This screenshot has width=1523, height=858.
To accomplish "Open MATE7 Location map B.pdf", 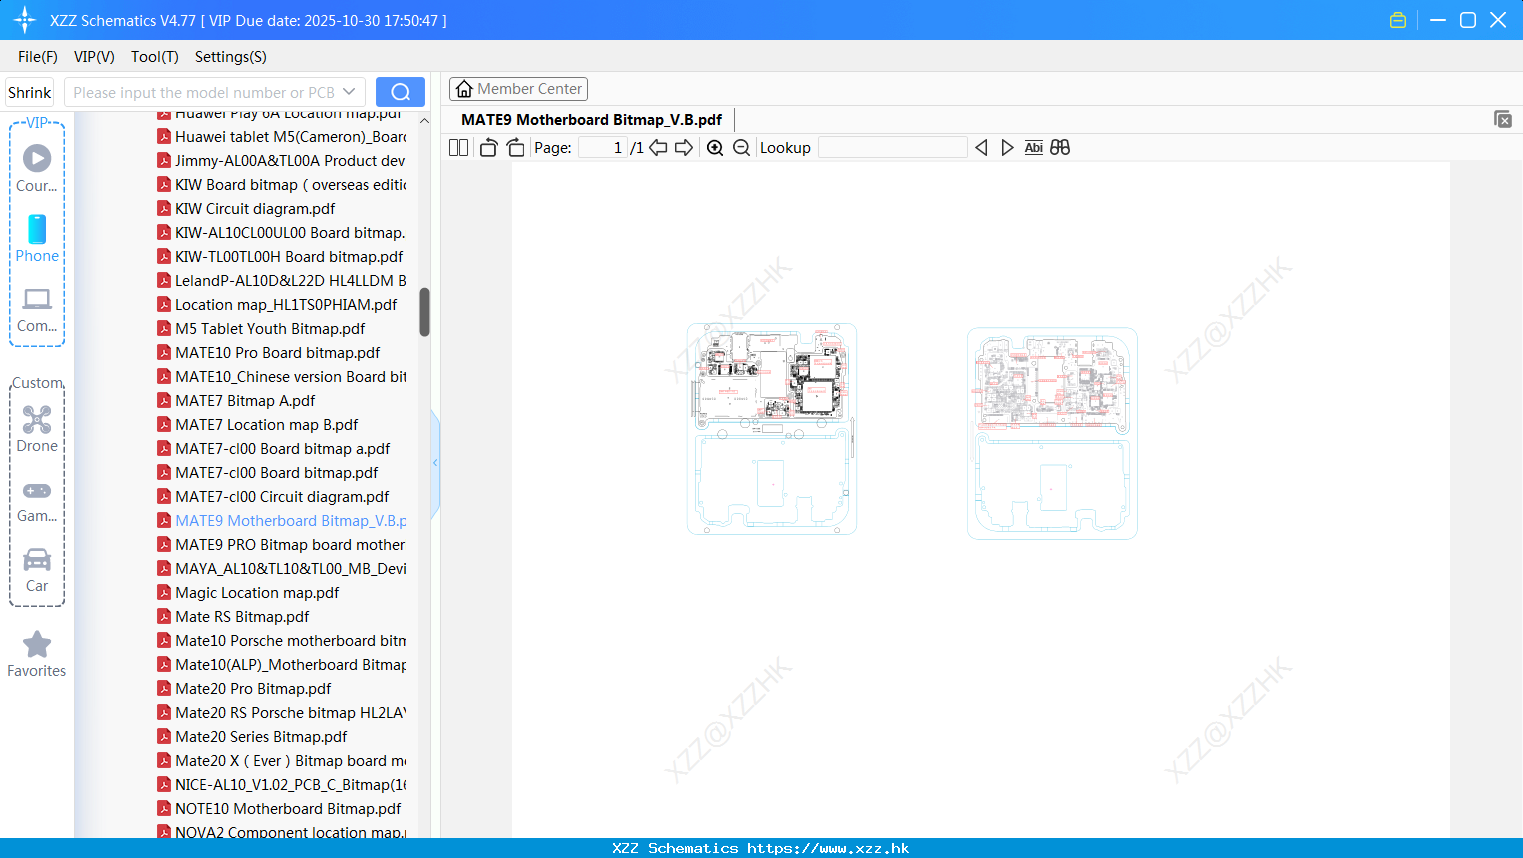I will coord(266,425).
